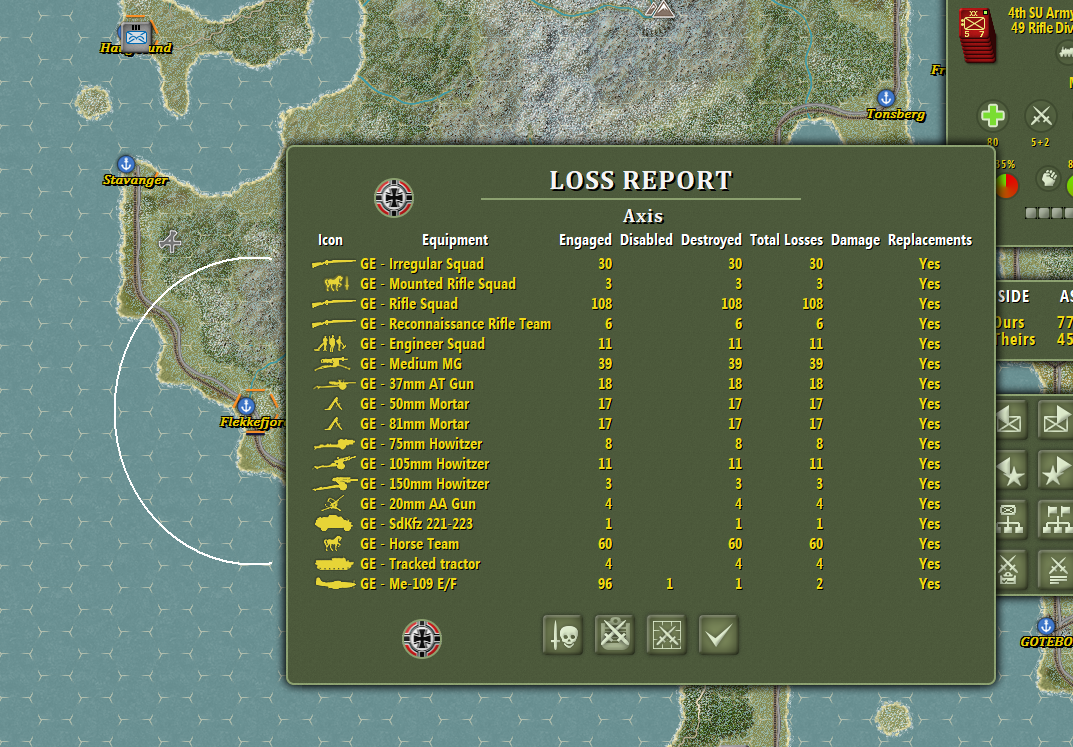This screenshot has height=747, width=1073.
Task: Select the GE - 37mm AT Gun row
Action: [642, 384]
